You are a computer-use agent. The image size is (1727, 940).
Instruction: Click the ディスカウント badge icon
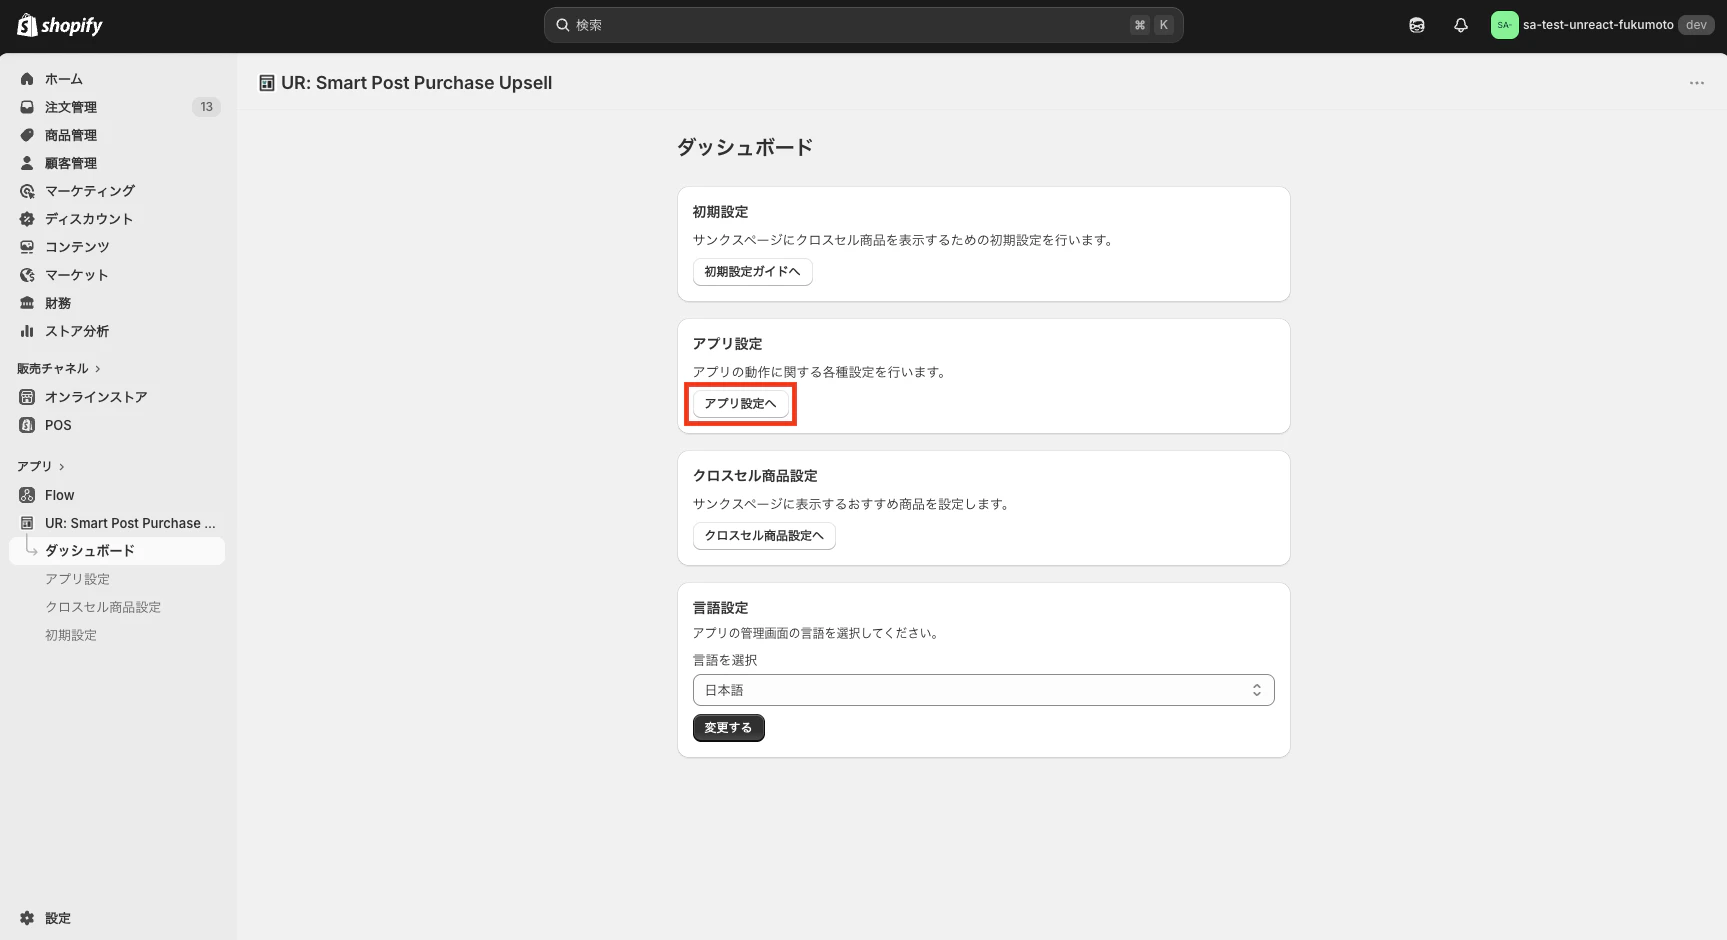[27, 219]
